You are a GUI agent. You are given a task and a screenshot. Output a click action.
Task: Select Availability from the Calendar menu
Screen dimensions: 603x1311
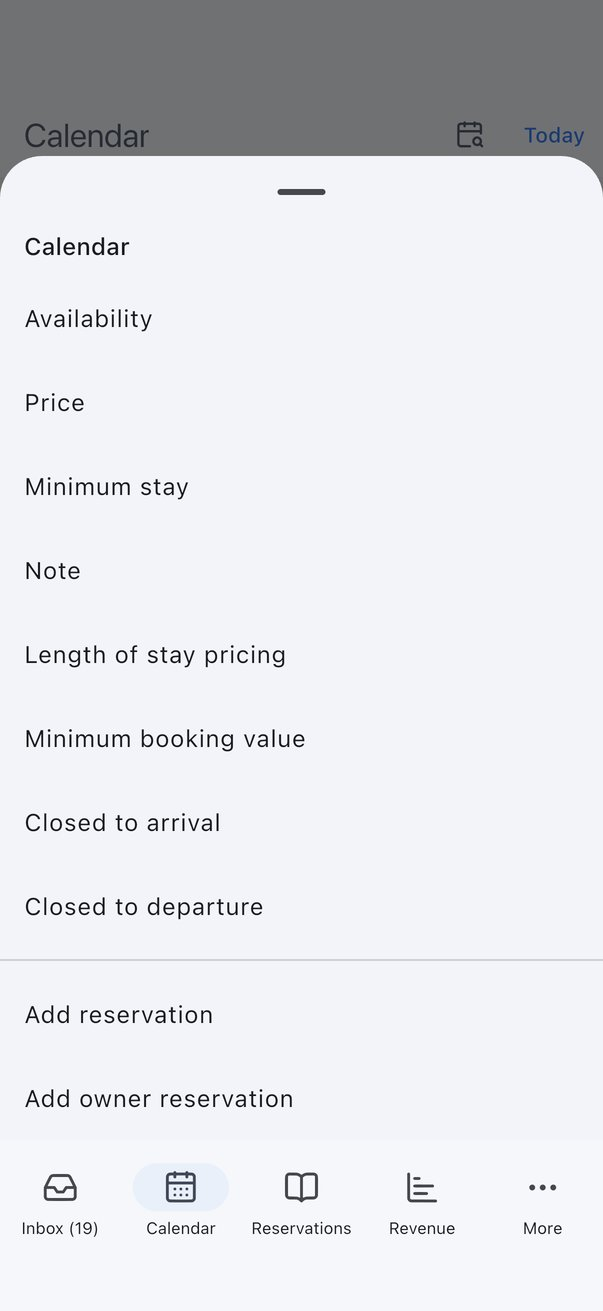tap(301, 319)
